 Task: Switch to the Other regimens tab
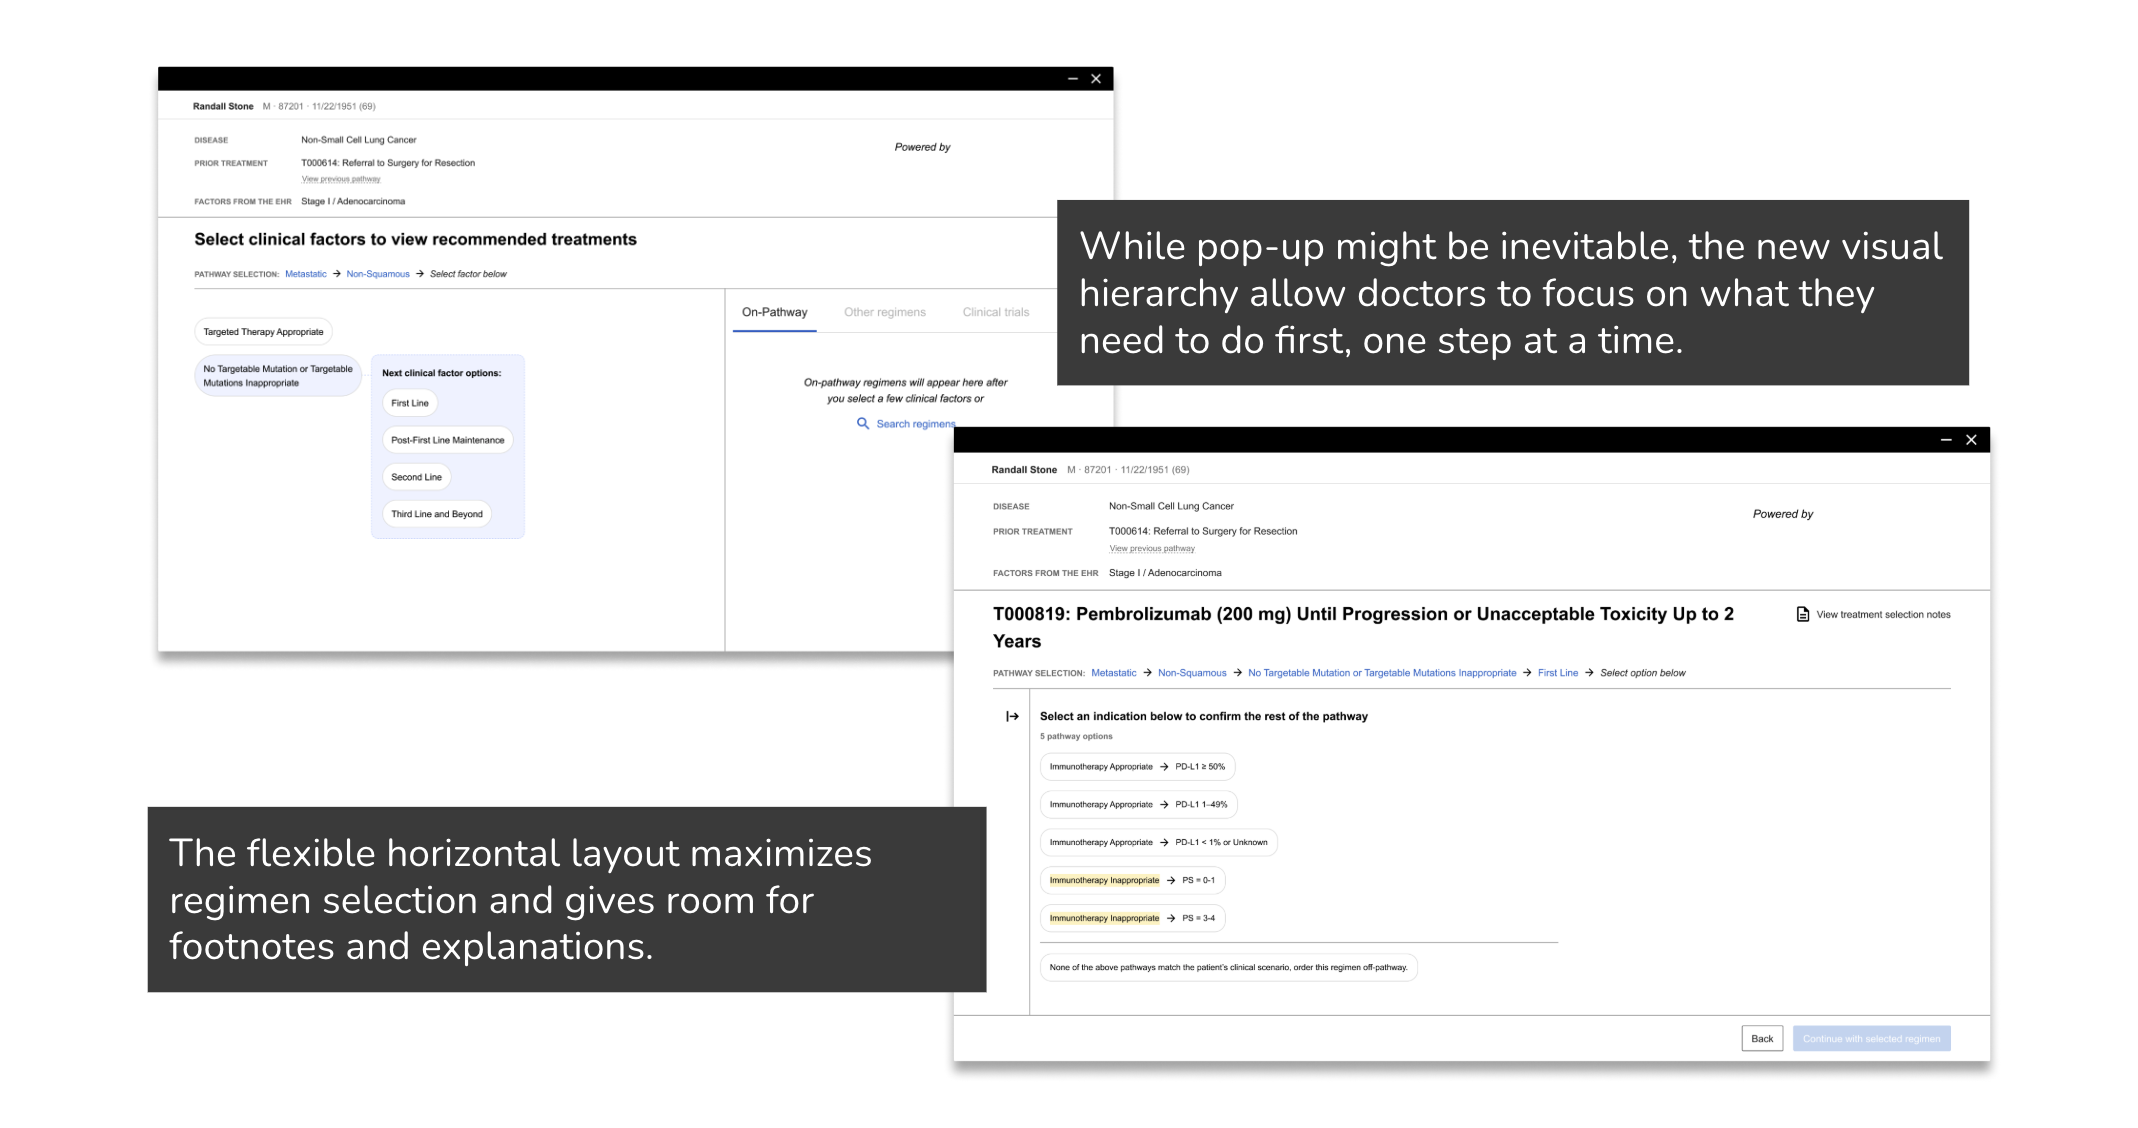[884, 312]
